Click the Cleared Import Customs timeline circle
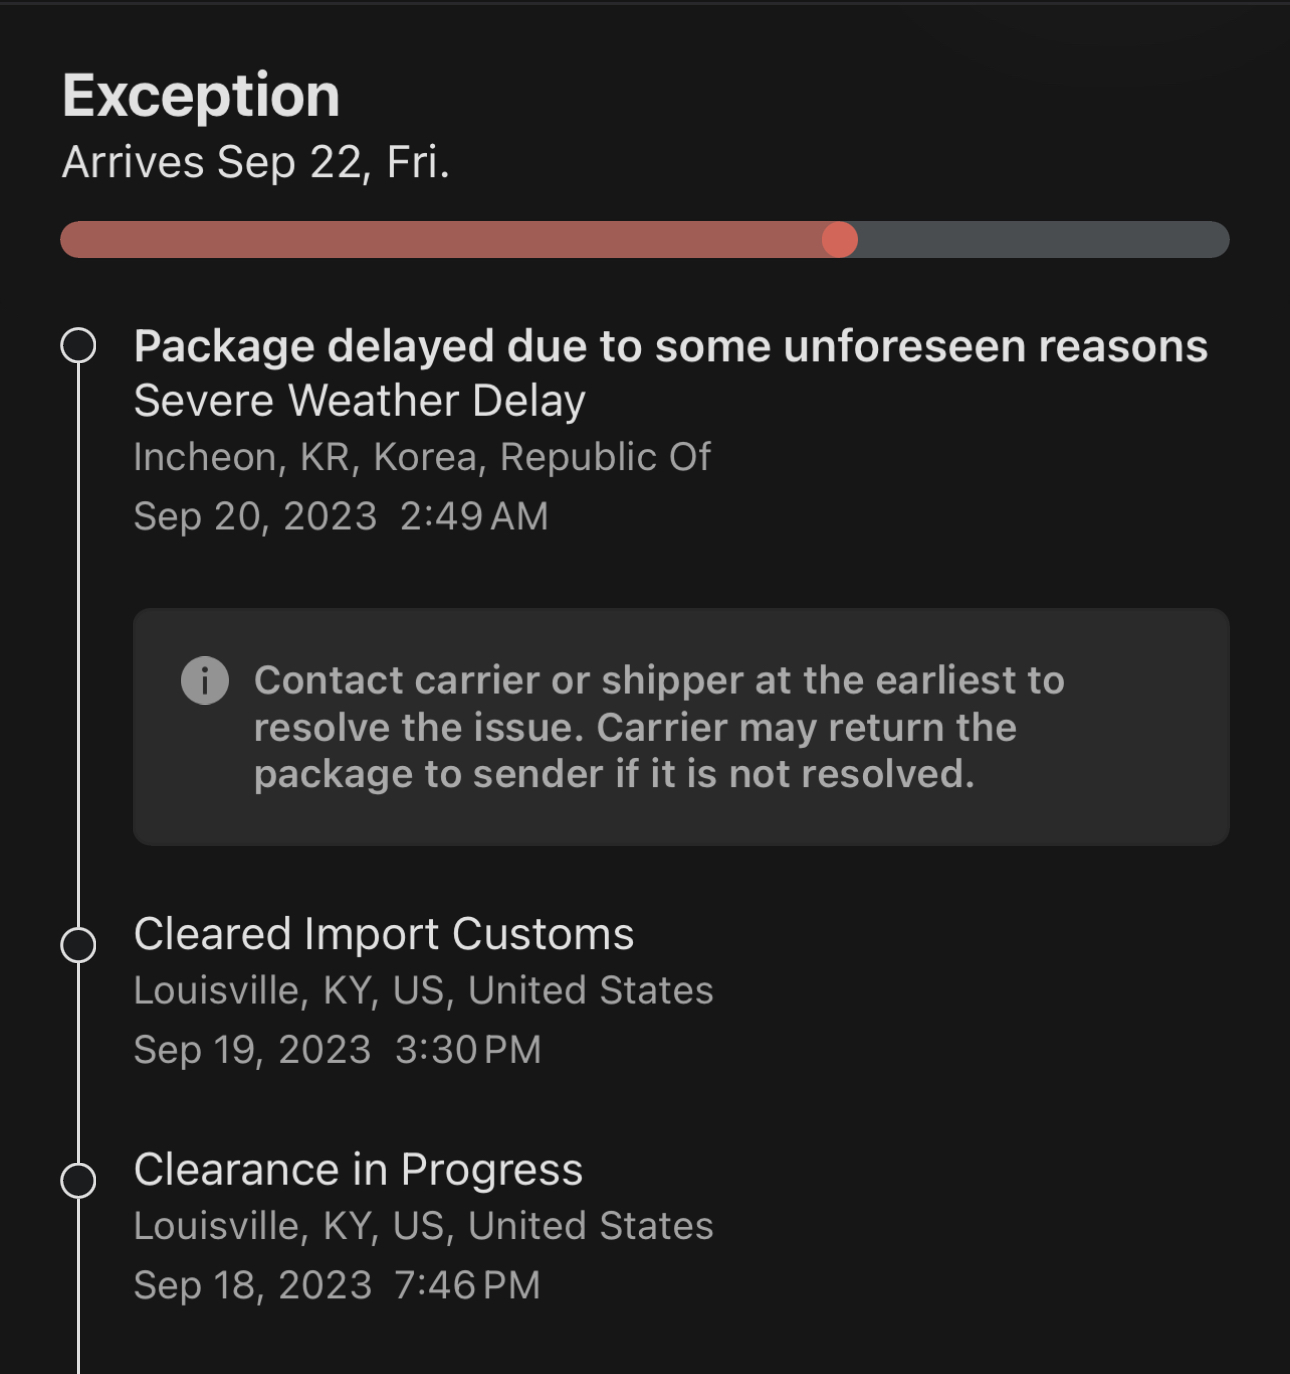This screenshot has height=1374, width=1290. (x=78, y=944)
